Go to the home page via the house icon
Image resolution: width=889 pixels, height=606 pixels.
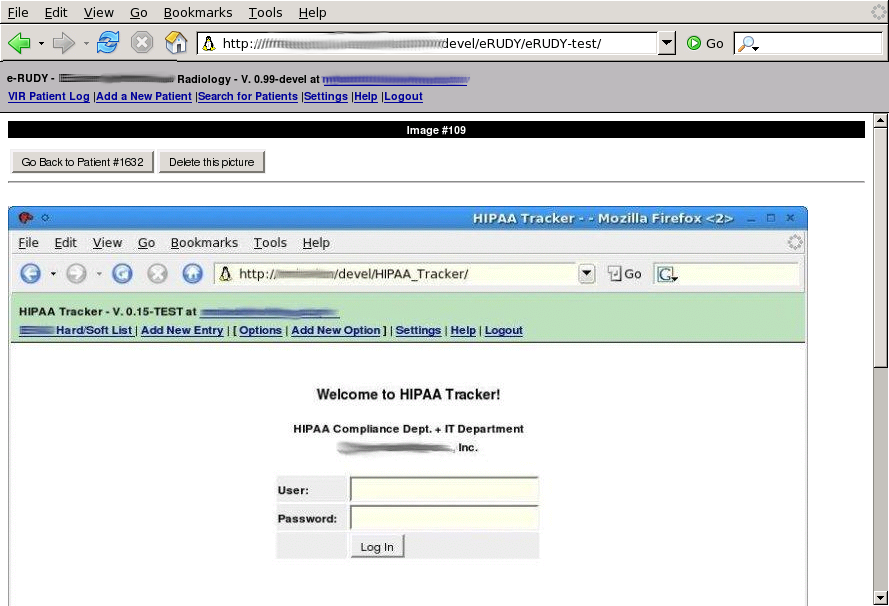pyautogui.click(x=176, y=43)
